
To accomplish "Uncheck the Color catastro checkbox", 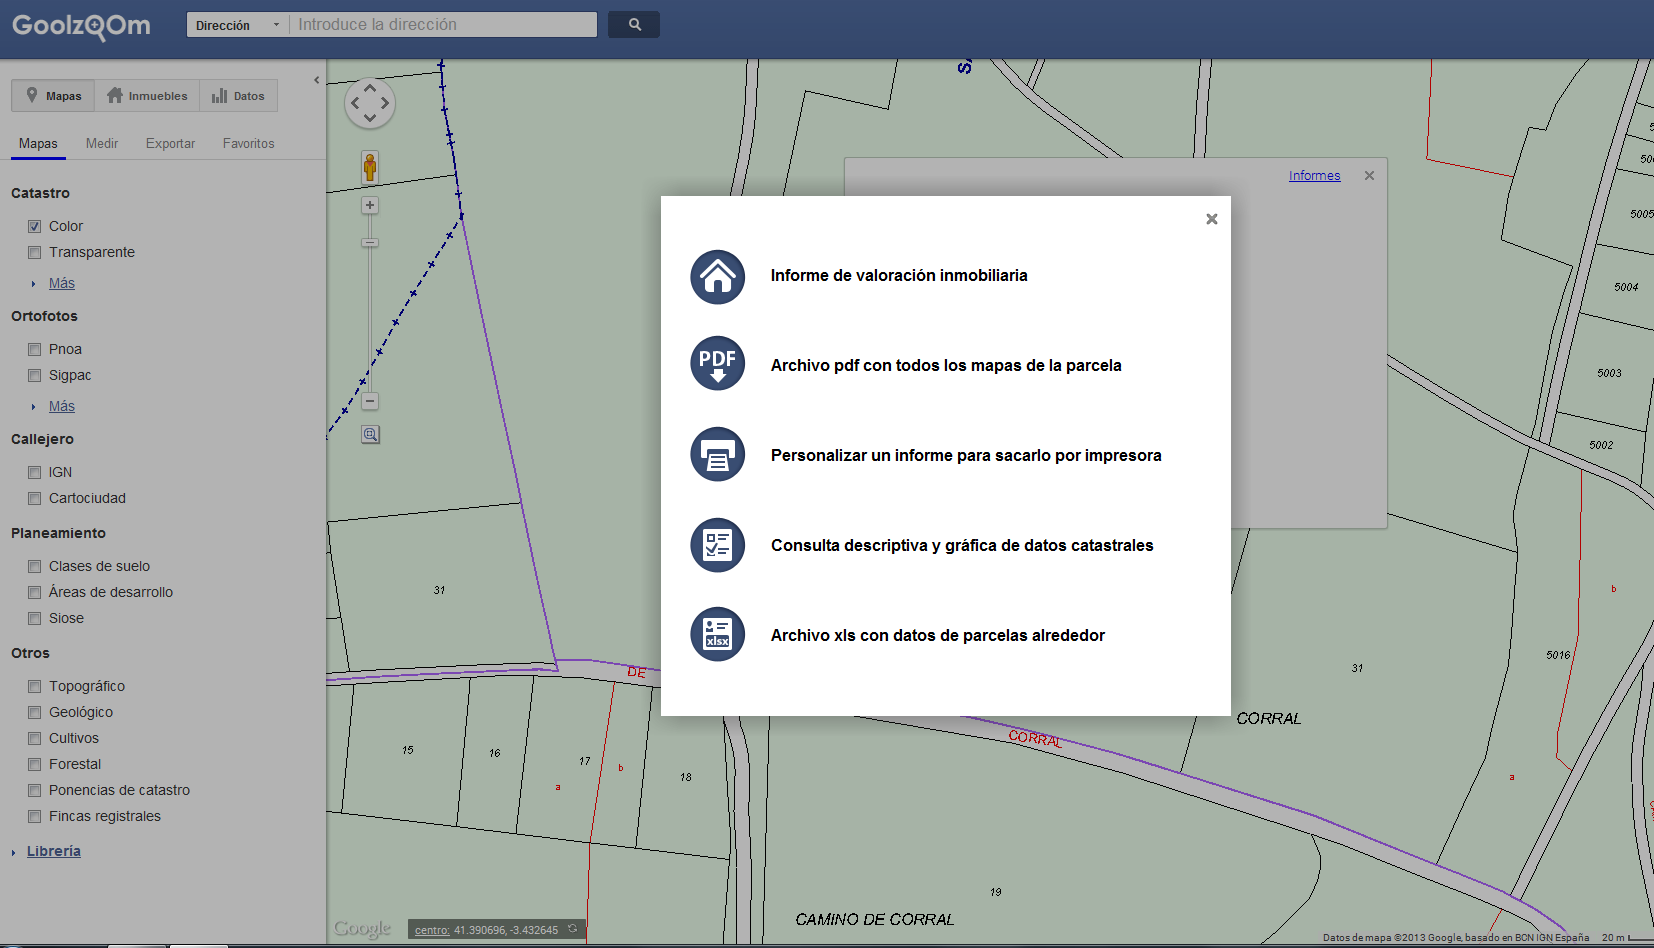I will tap(35, 227).
